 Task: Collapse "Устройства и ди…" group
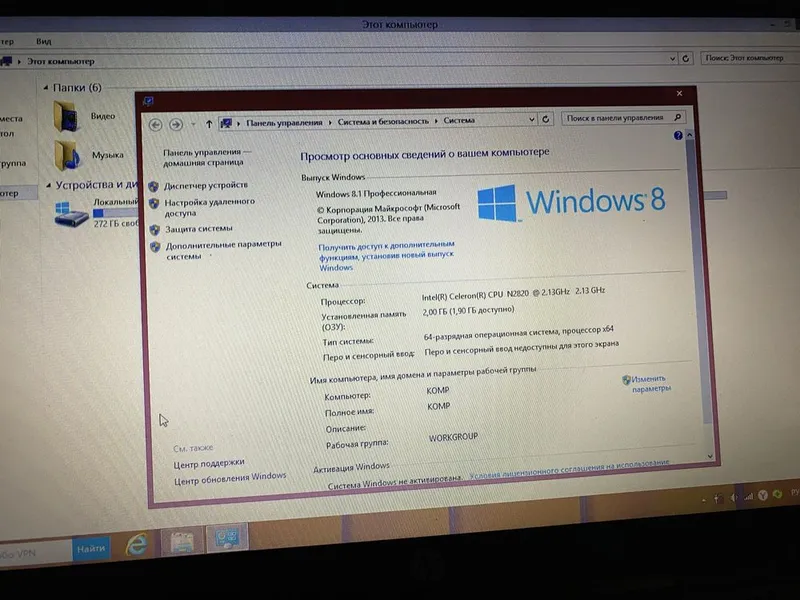(48, 185)
